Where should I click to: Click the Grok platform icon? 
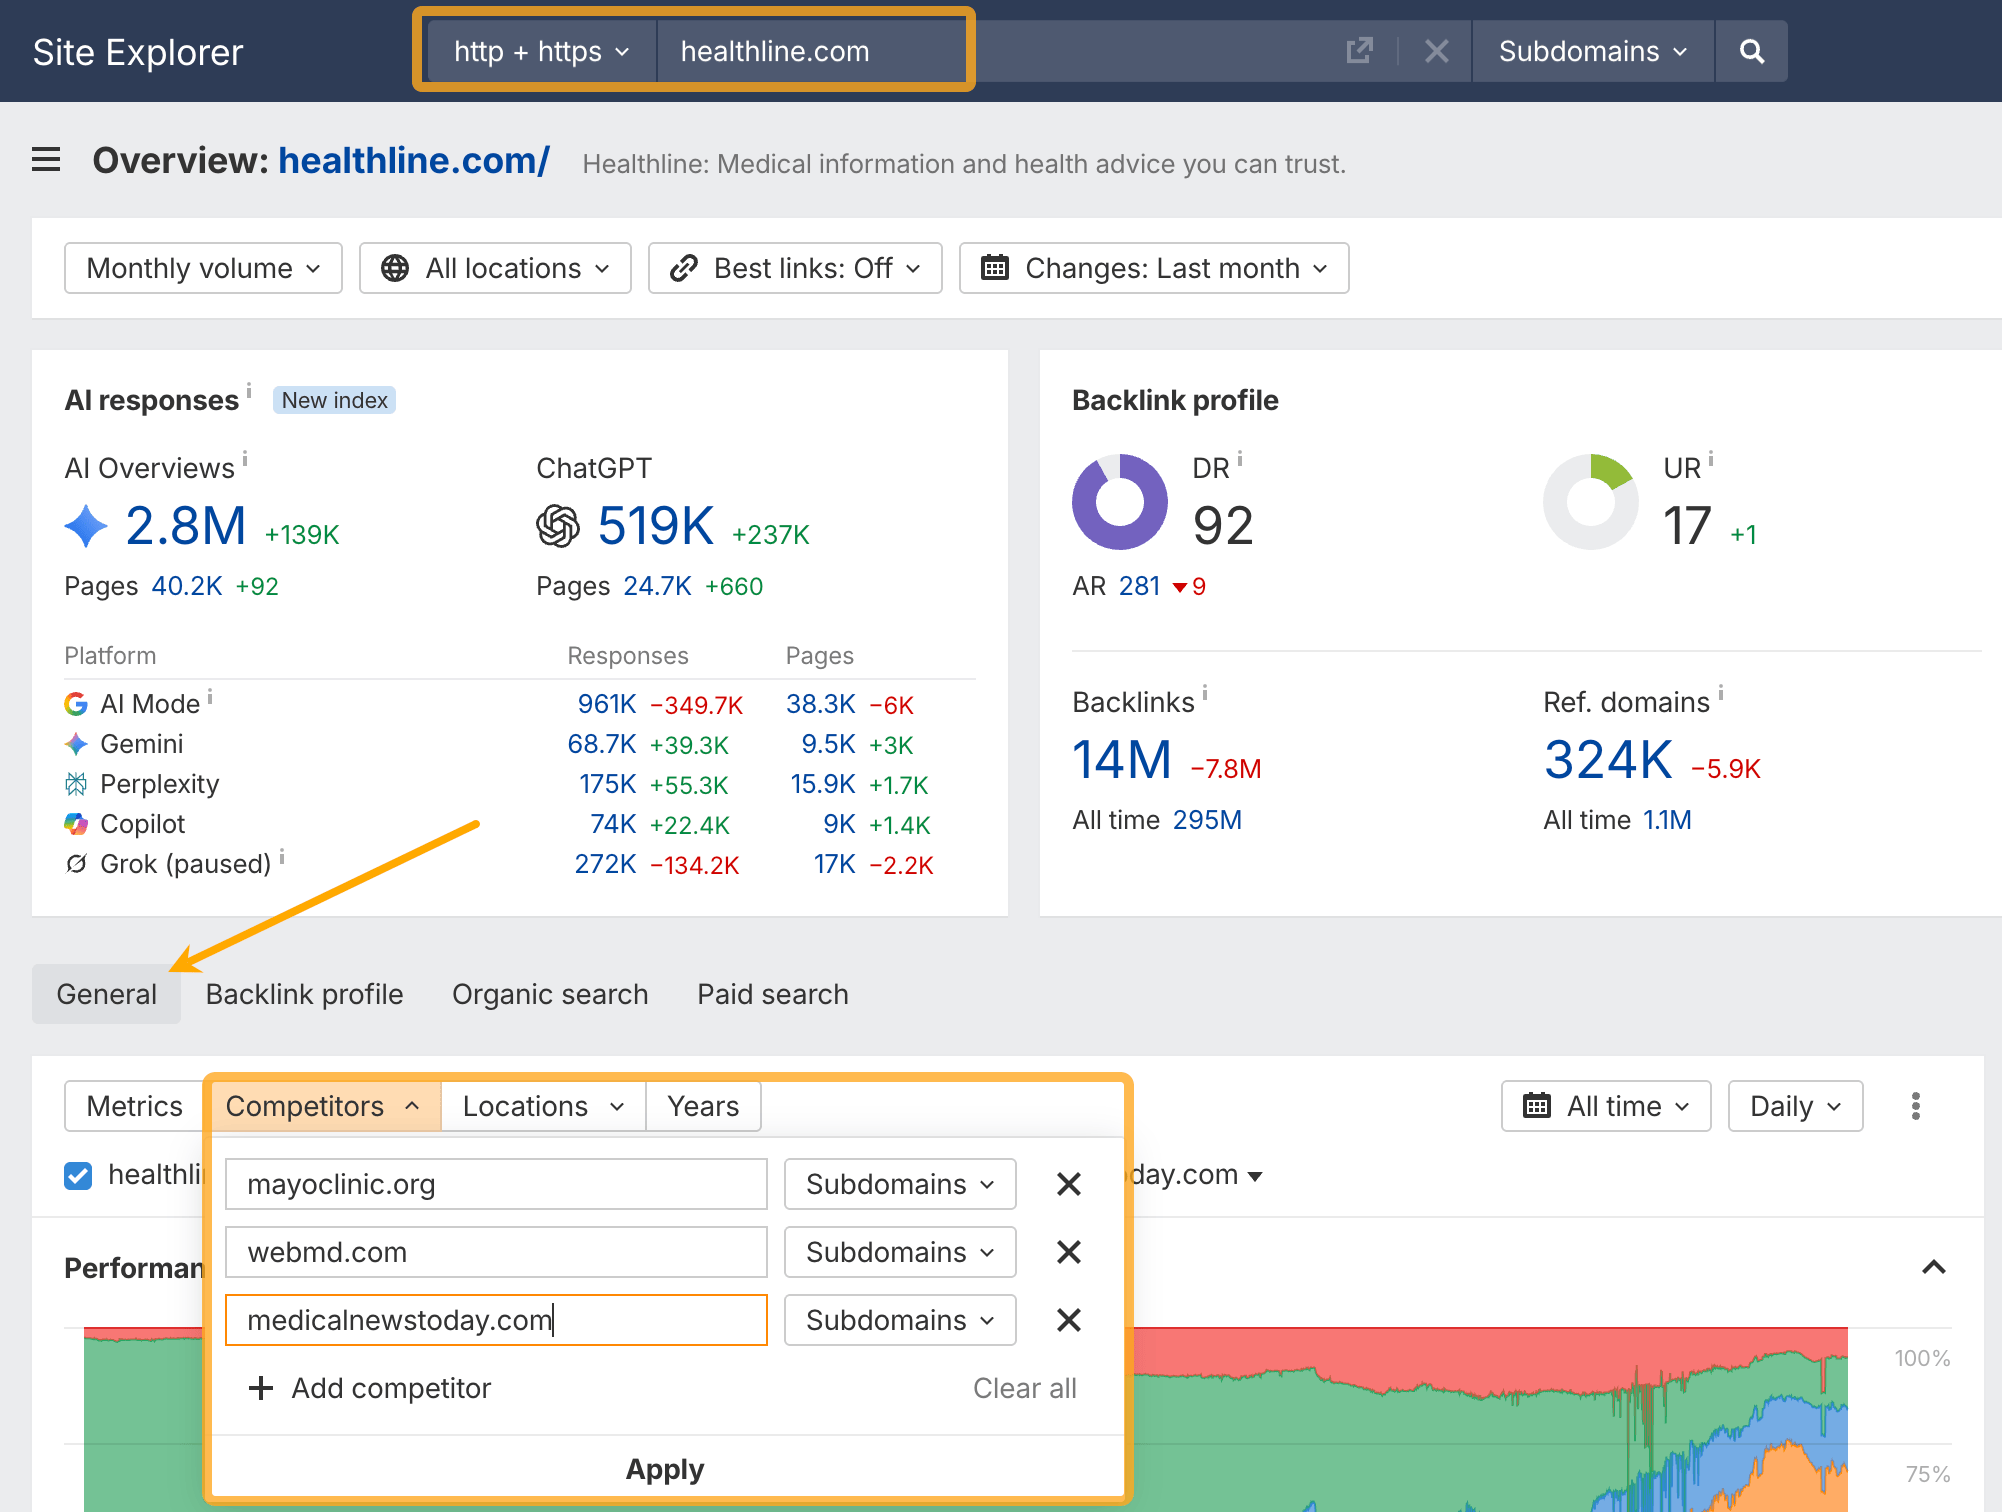76,864
